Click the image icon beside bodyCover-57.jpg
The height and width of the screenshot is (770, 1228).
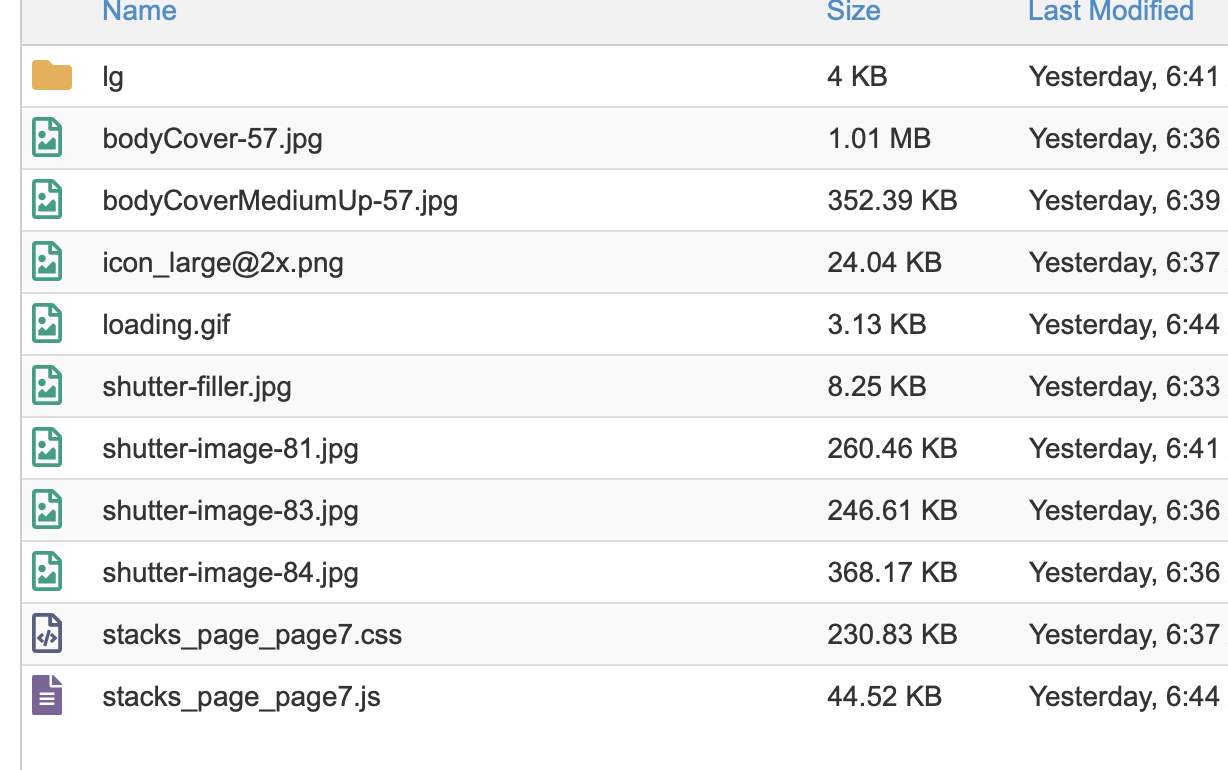(47, 138)
